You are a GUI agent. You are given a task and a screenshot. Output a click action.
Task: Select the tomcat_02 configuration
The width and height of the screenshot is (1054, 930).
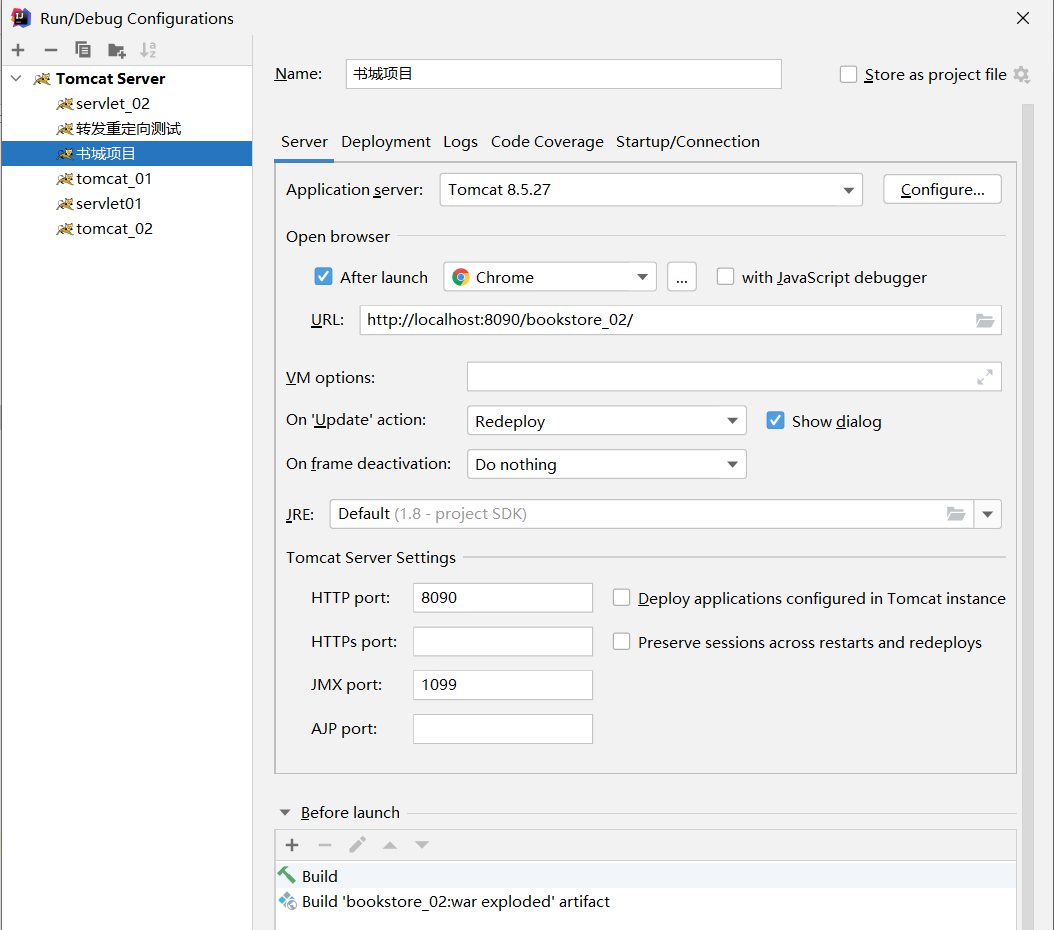(127, 229)
